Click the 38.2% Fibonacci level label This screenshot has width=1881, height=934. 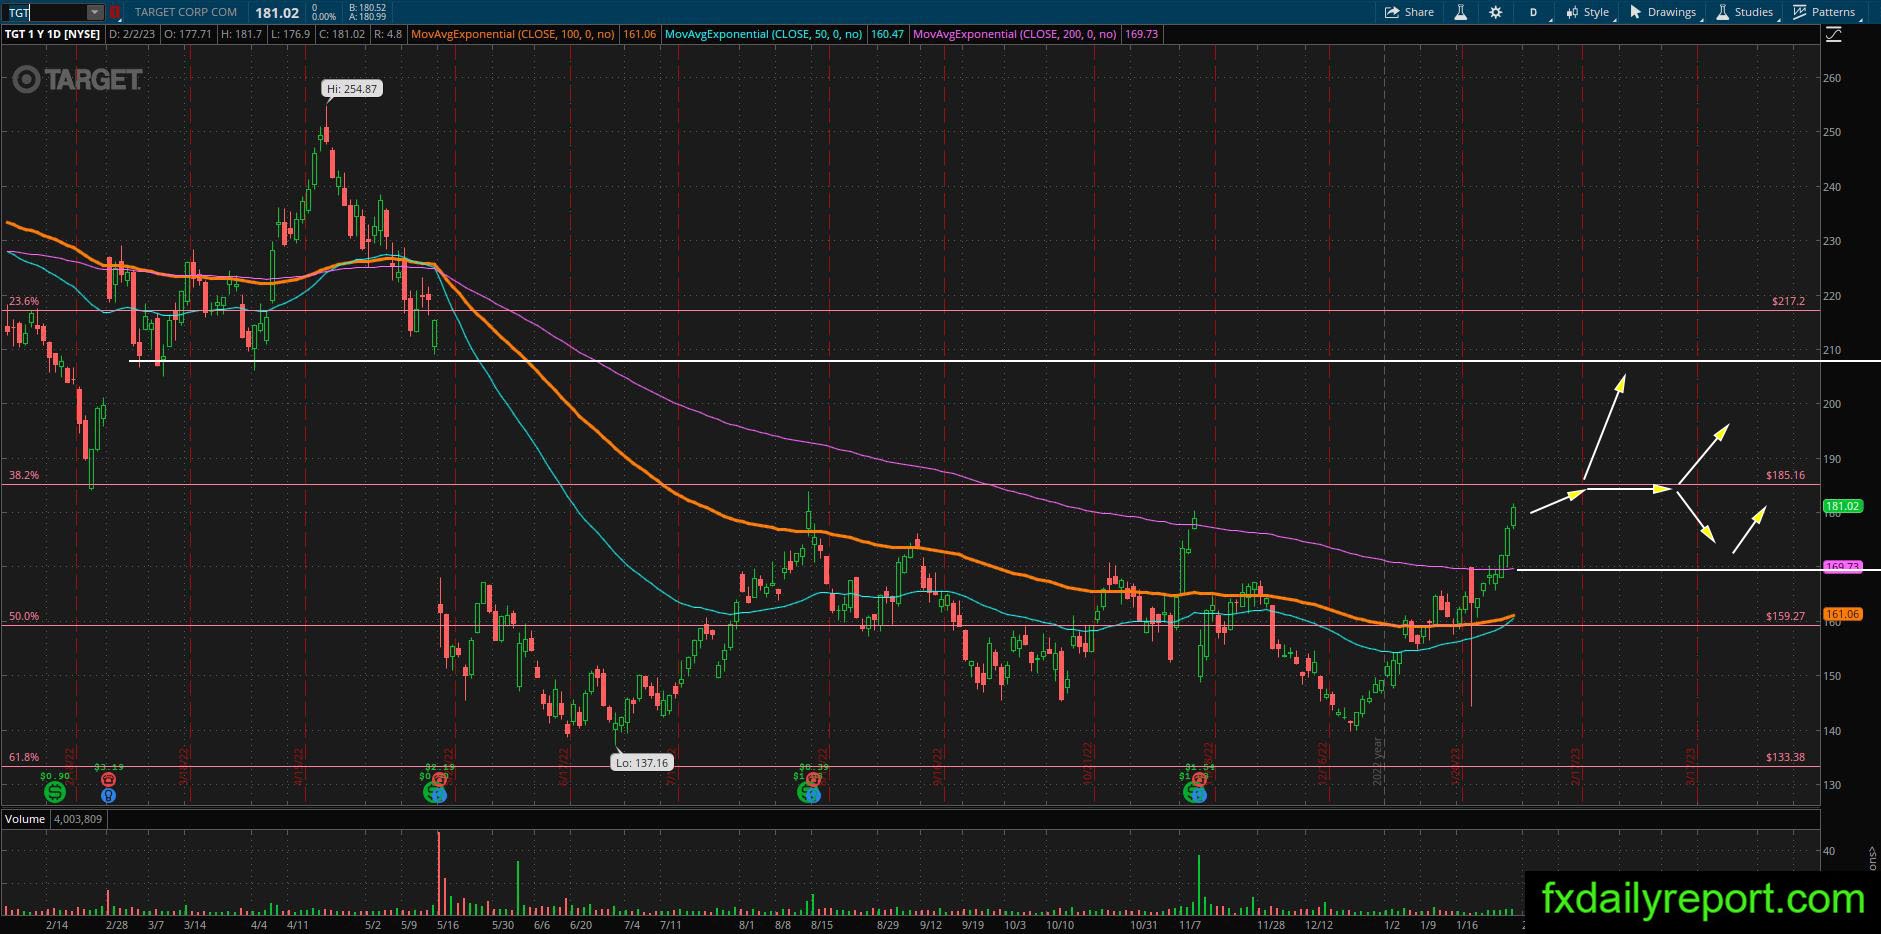24,475
